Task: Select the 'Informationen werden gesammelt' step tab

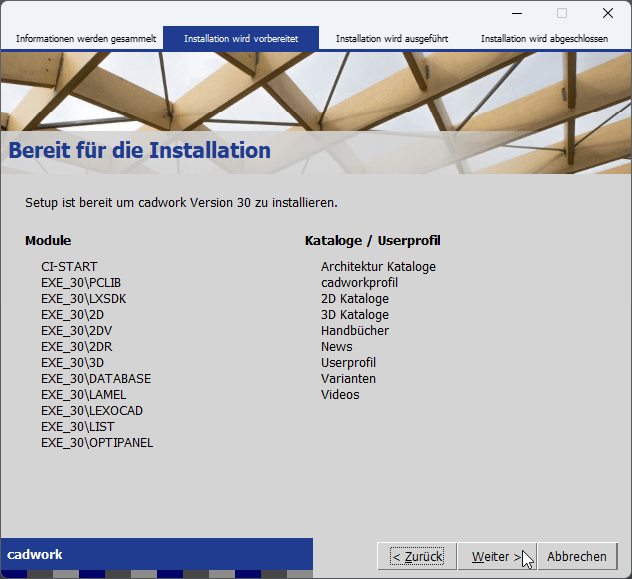Action: pos(86,39)
